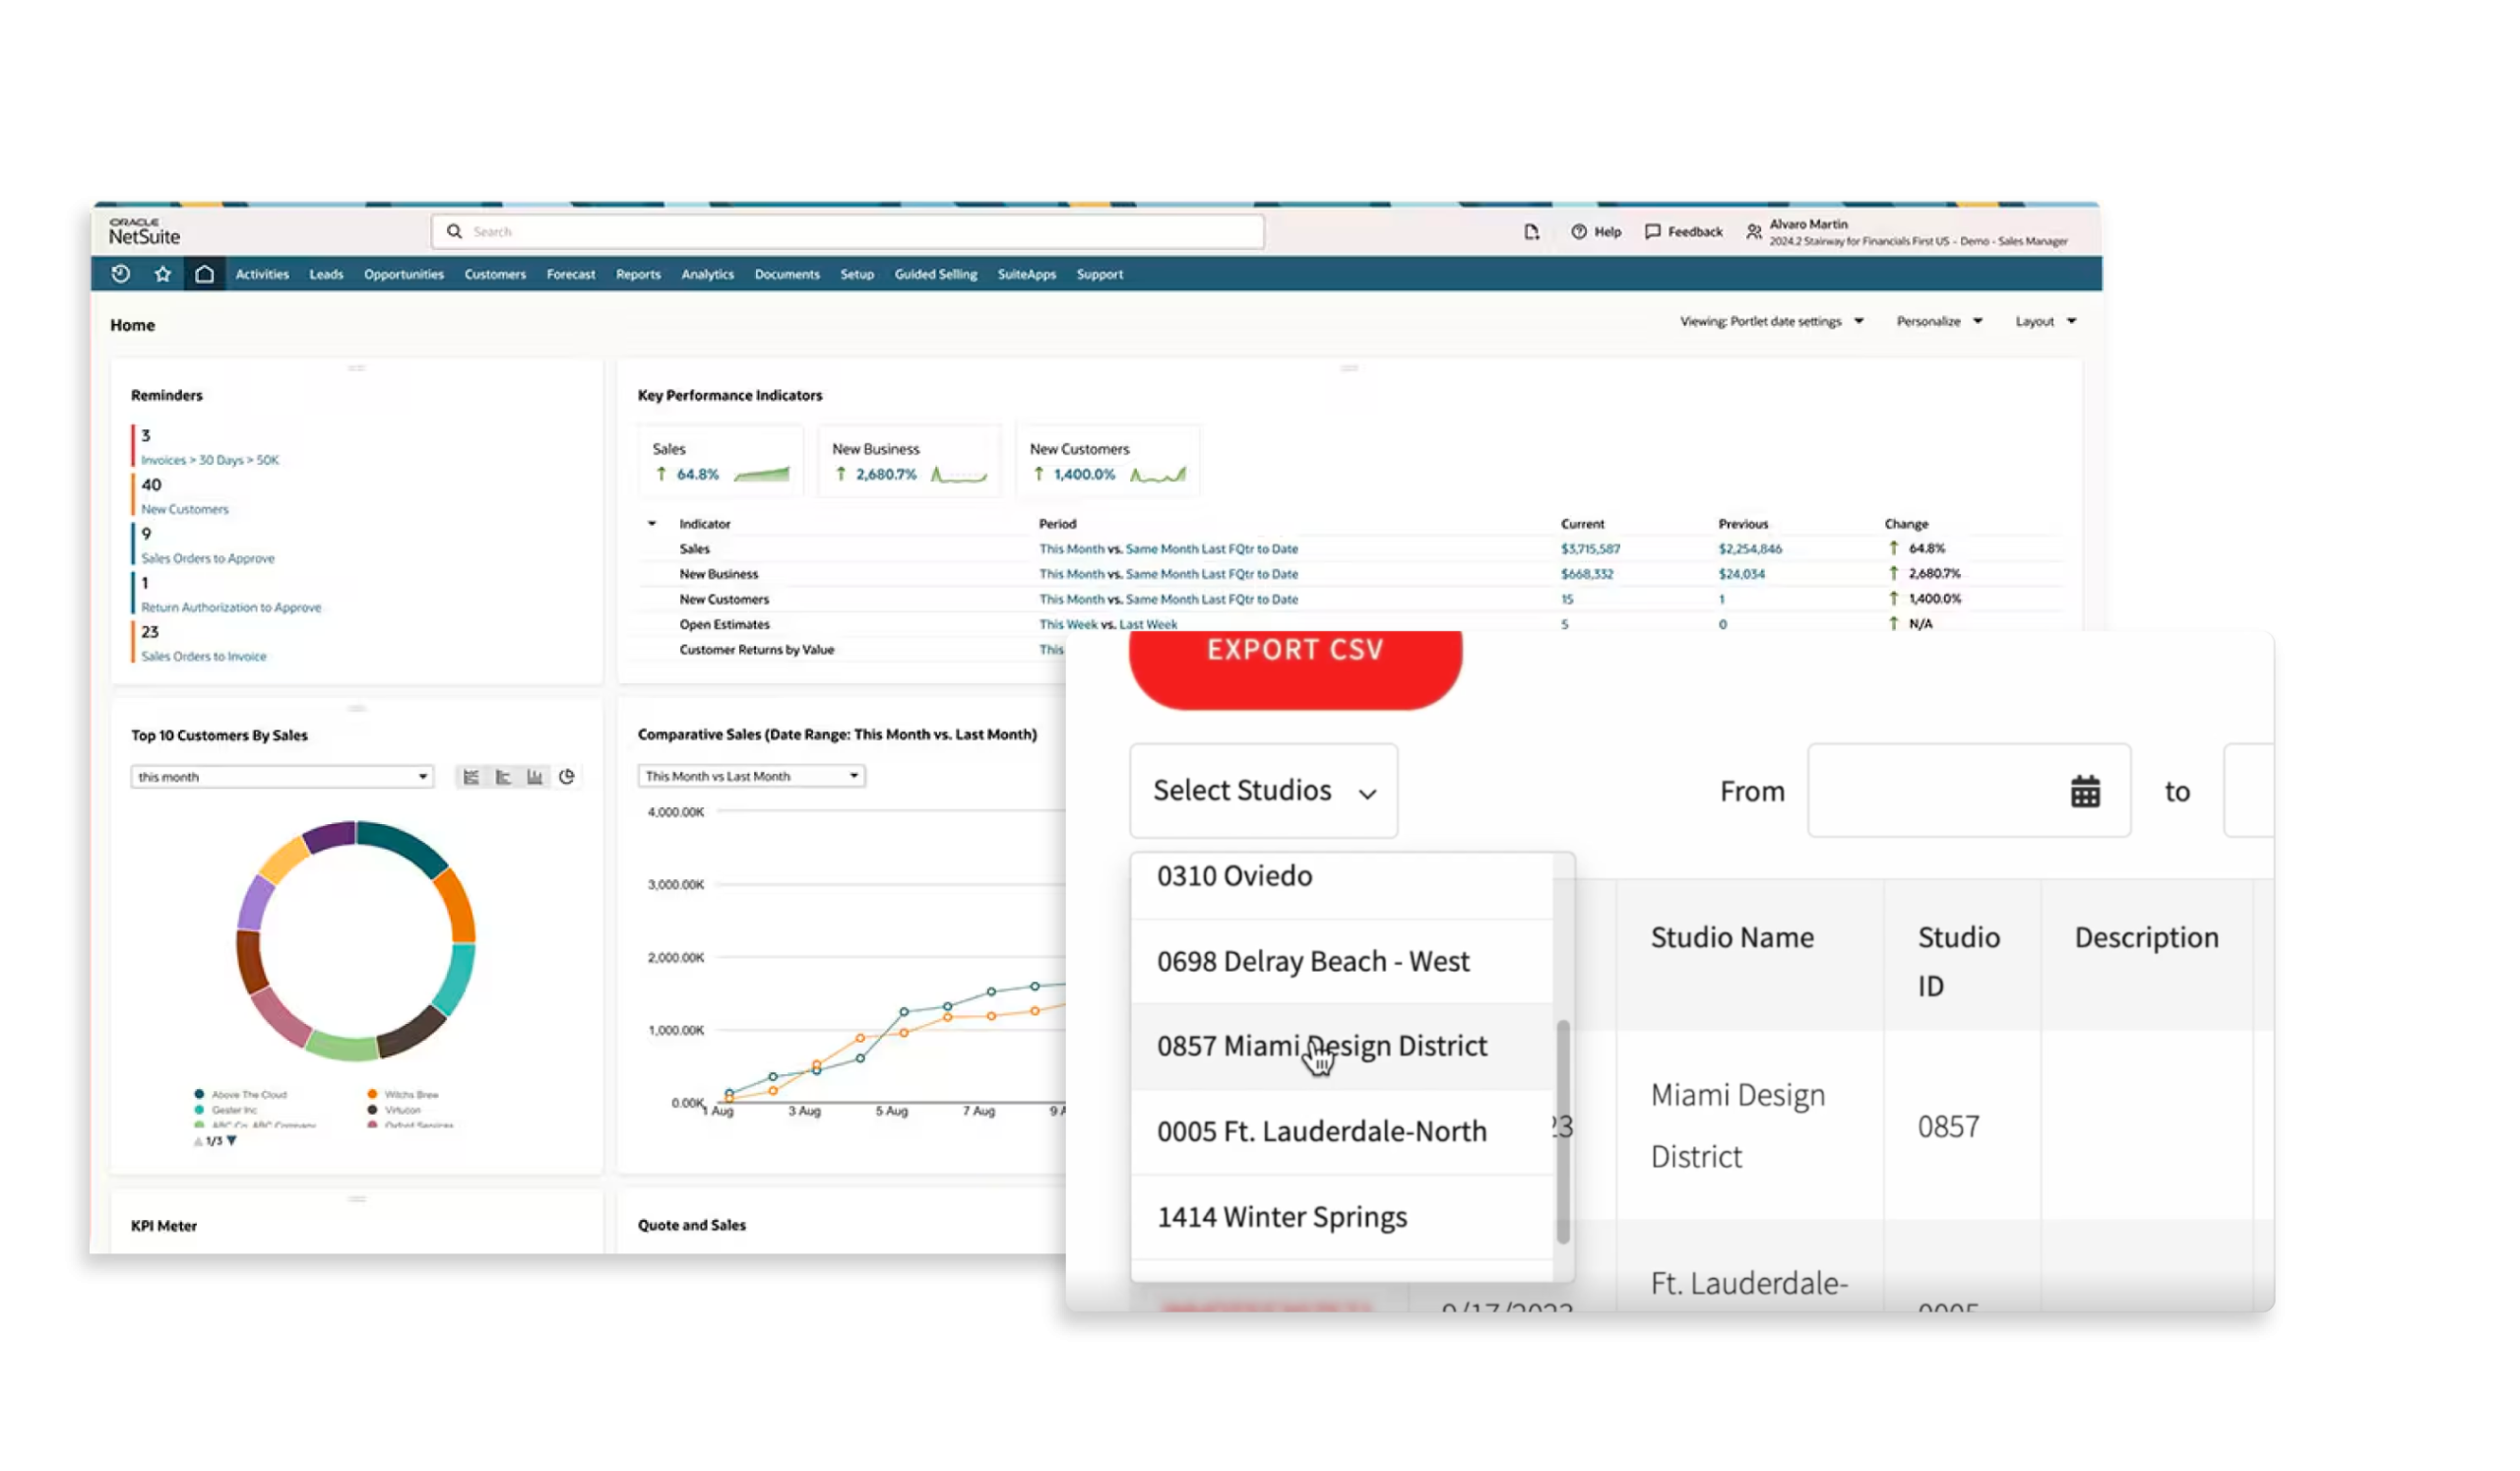2520x1471 pixels.
Task: Open the Recent Records history icon
Action: (121, 274)
